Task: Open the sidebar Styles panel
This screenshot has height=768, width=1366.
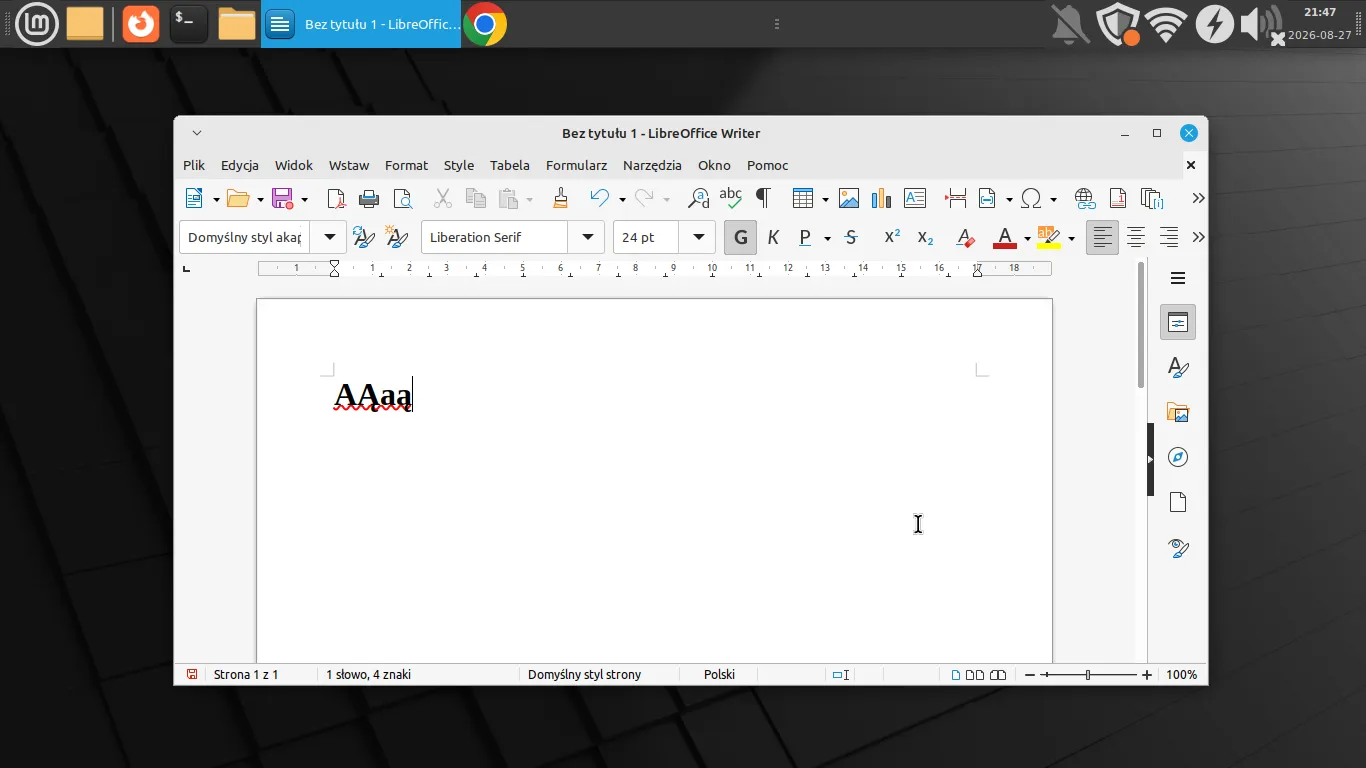Action: tap(1178, 368)
